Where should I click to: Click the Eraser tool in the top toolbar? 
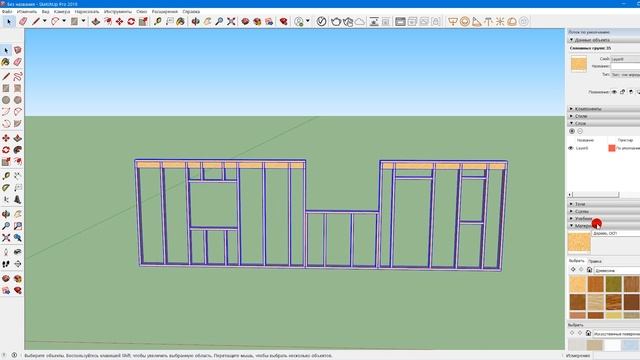pos(23,21)
